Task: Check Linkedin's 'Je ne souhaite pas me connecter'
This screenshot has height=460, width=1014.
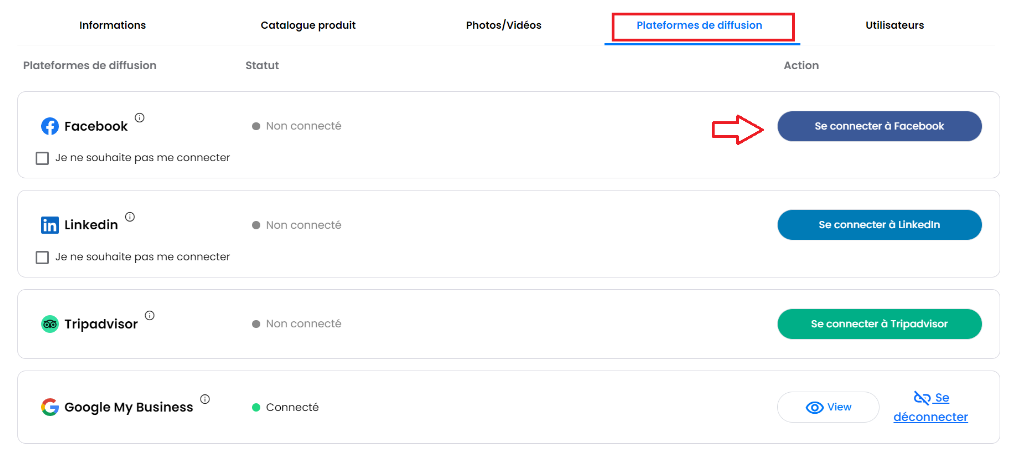Action: pyautogui.click(x=42, y=257)
